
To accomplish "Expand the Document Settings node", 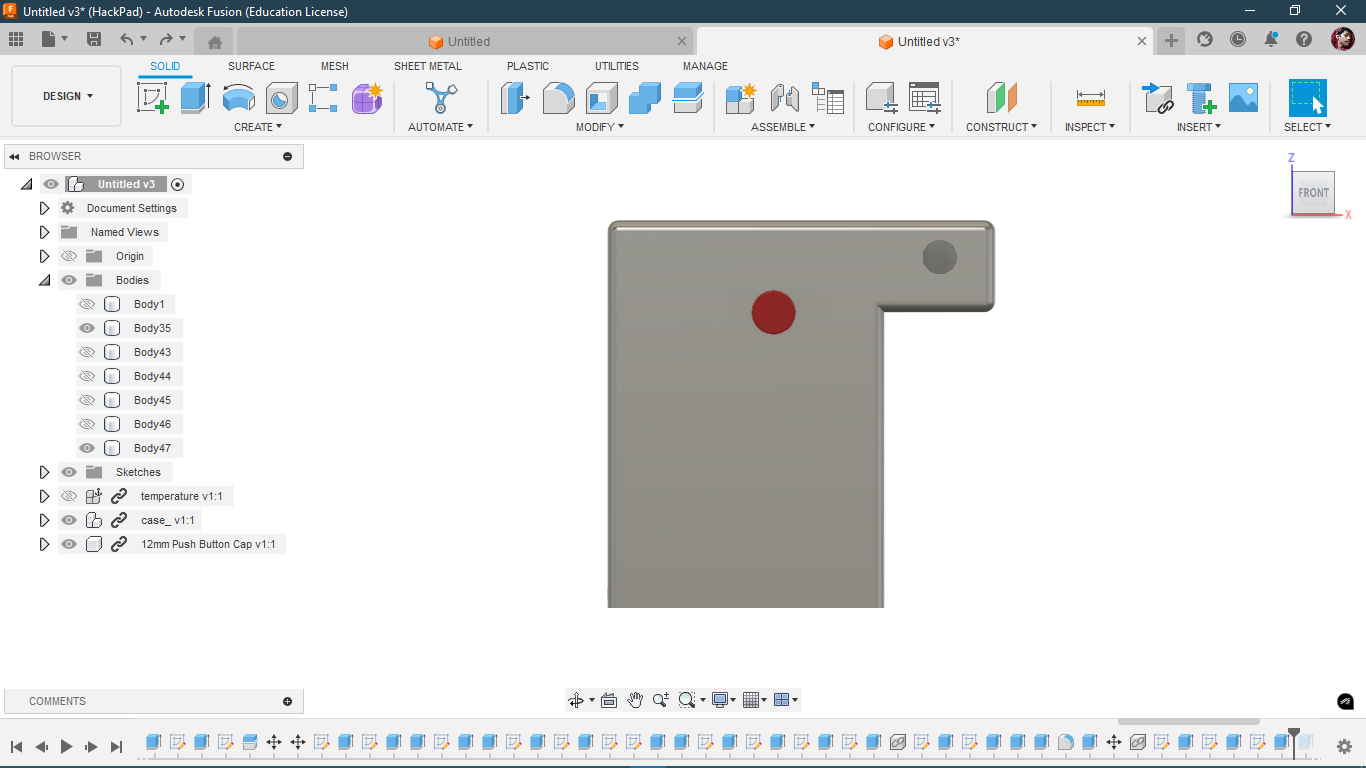I will pos(44,208).
